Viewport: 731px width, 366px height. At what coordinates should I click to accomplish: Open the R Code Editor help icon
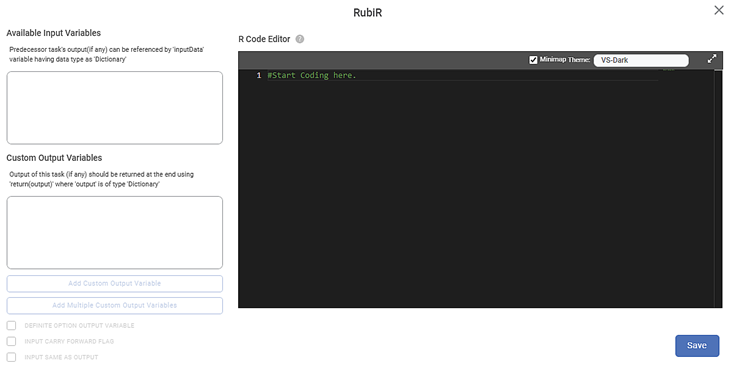click(300, 39)
